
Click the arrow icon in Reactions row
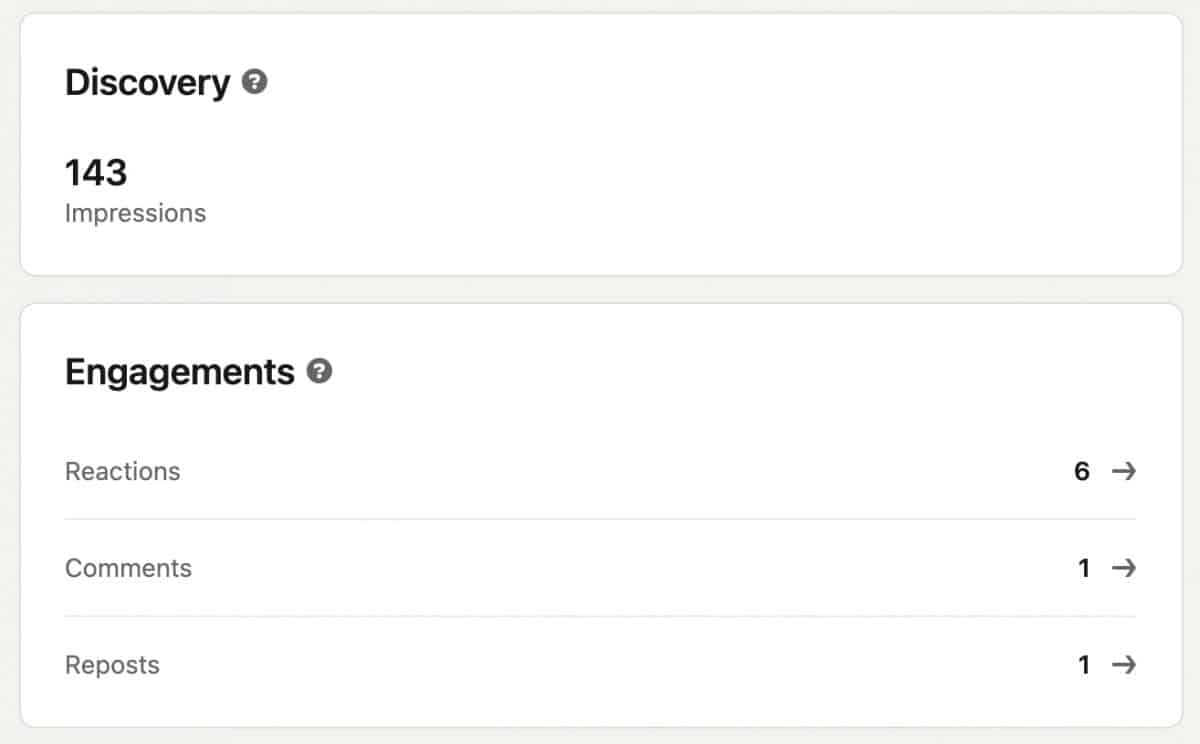[1124, 471]
